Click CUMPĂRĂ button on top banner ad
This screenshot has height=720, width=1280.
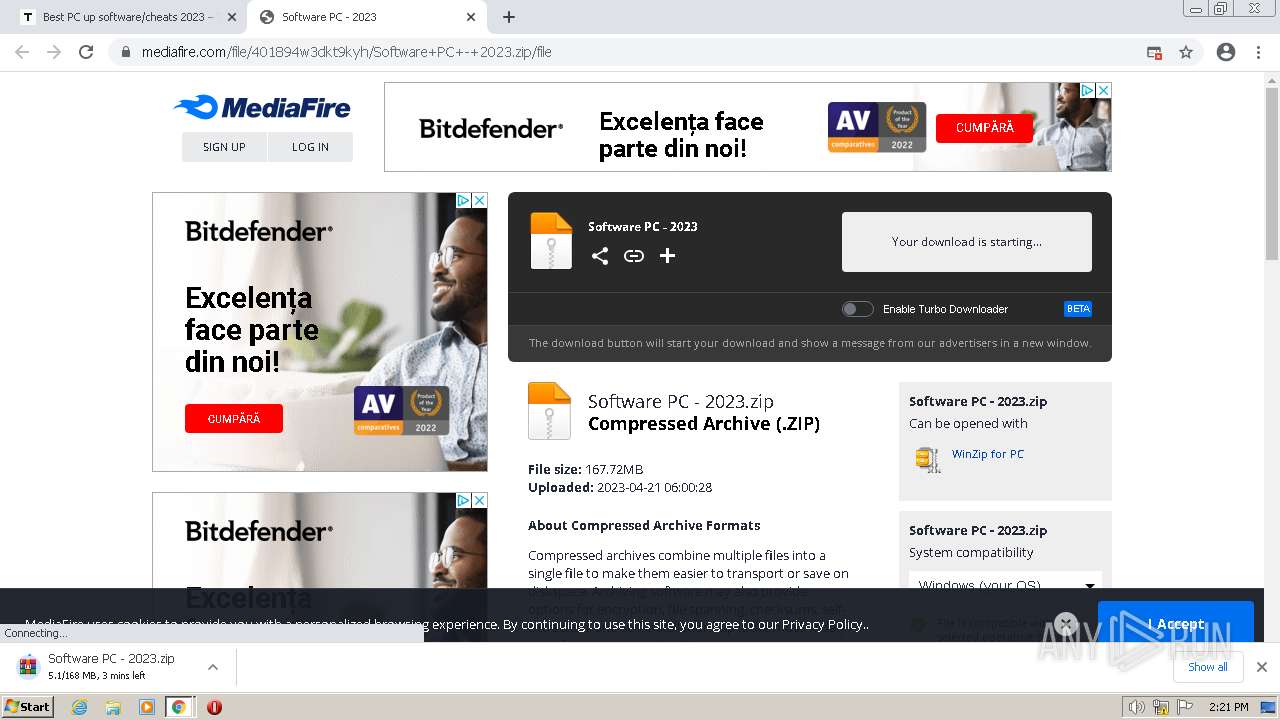pyautogui.click(x=985, y=128)
